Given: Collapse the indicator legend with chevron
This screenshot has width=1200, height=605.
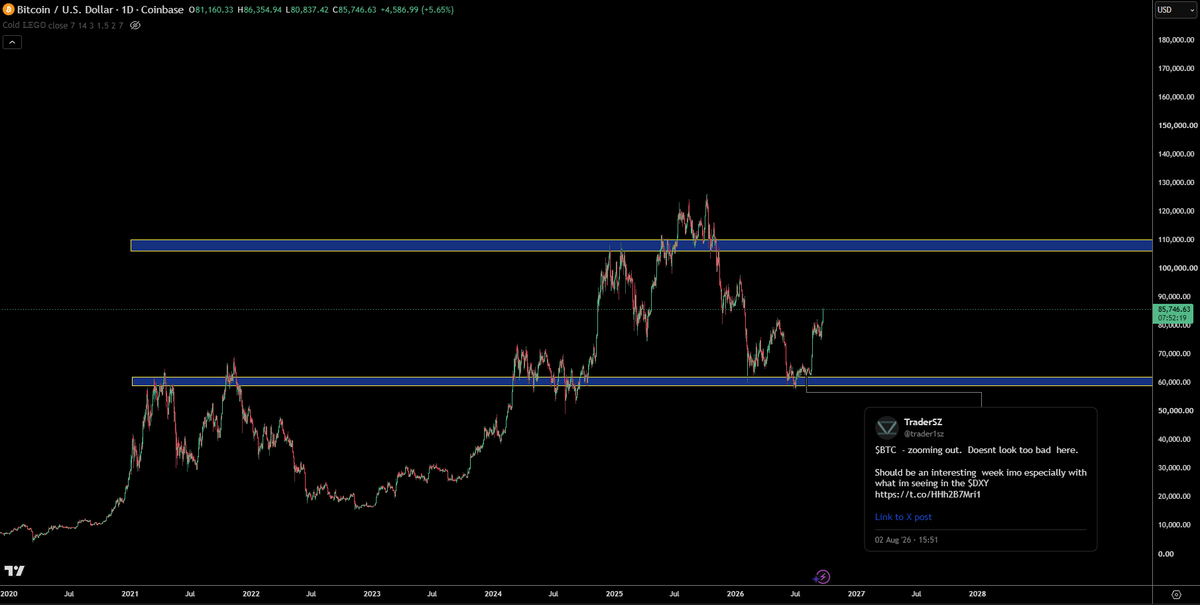Looking at the screenshot, I should (x=12, y=42).
